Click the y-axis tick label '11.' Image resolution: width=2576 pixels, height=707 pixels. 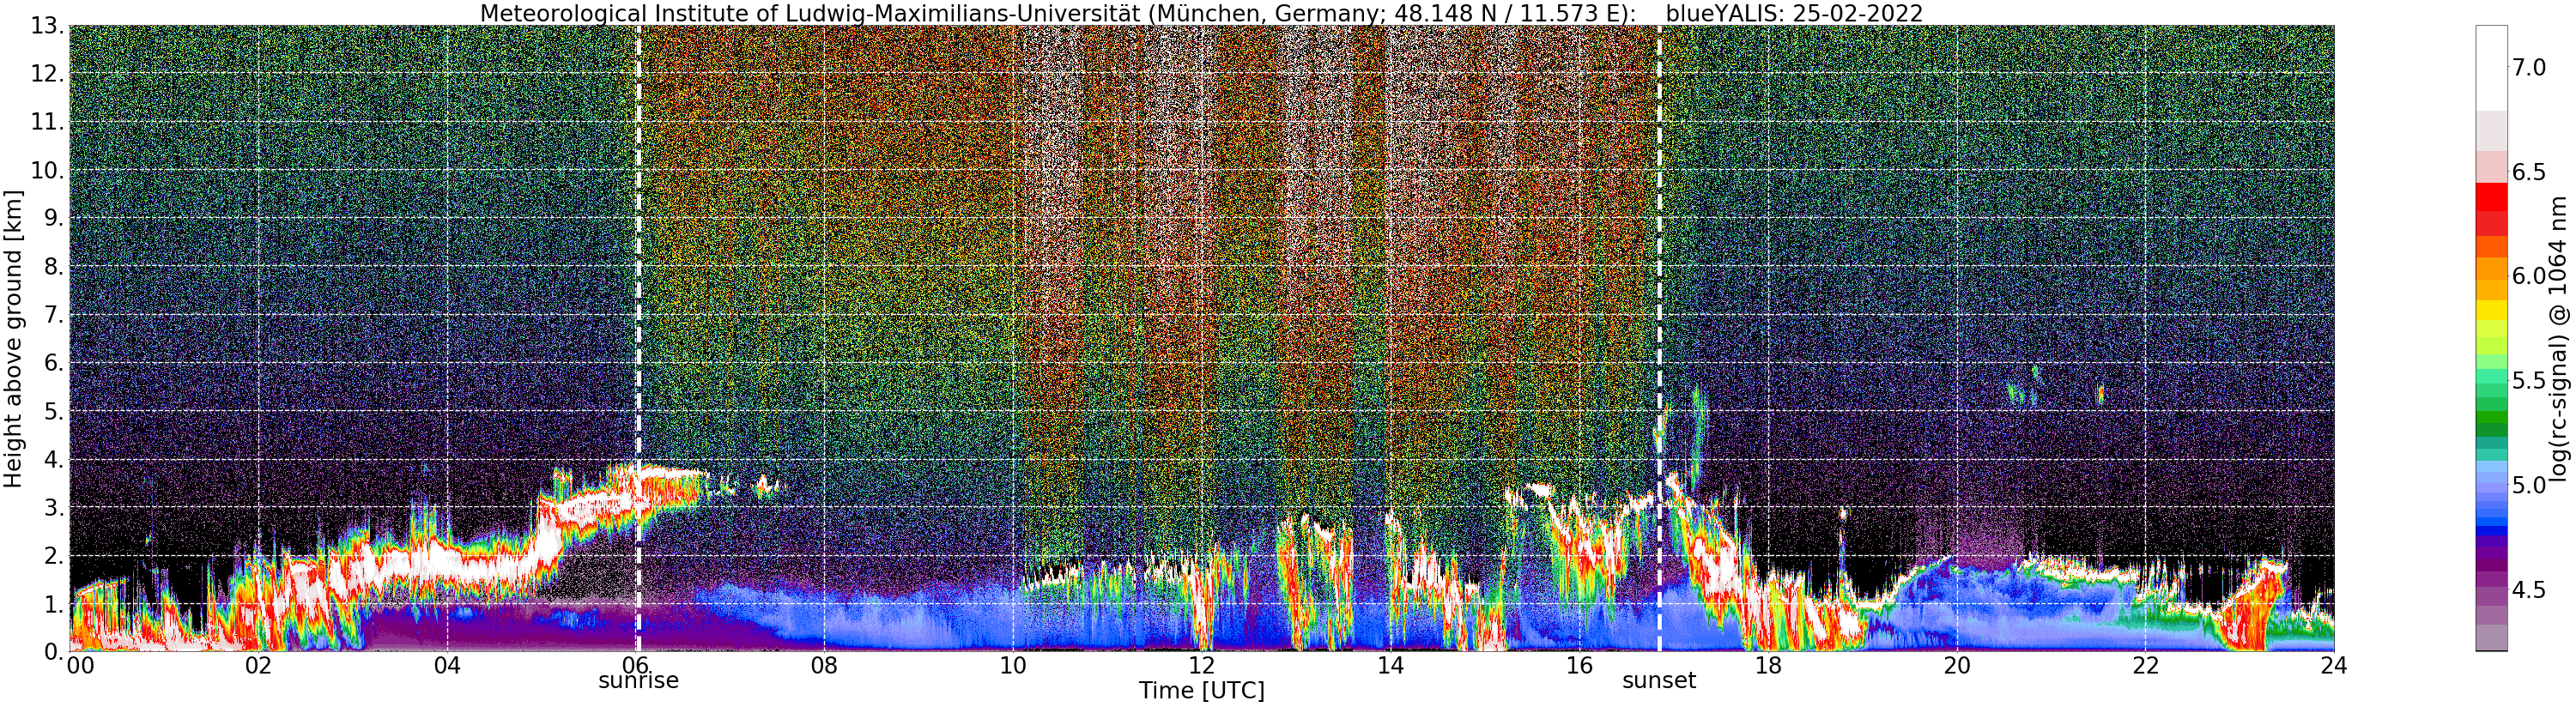[47, 122]
